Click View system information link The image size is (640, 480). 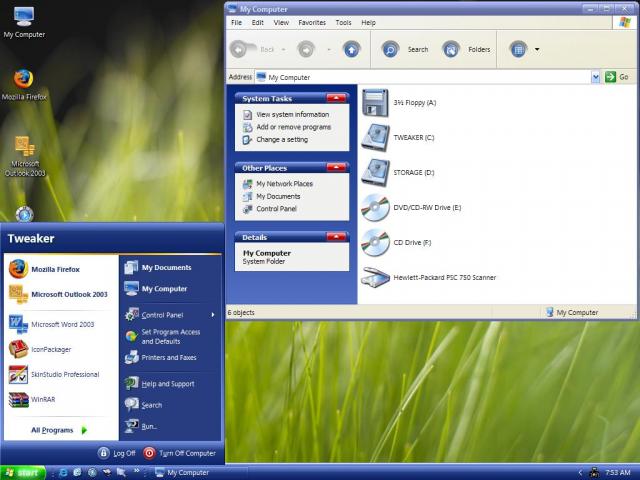pos(292,115)
